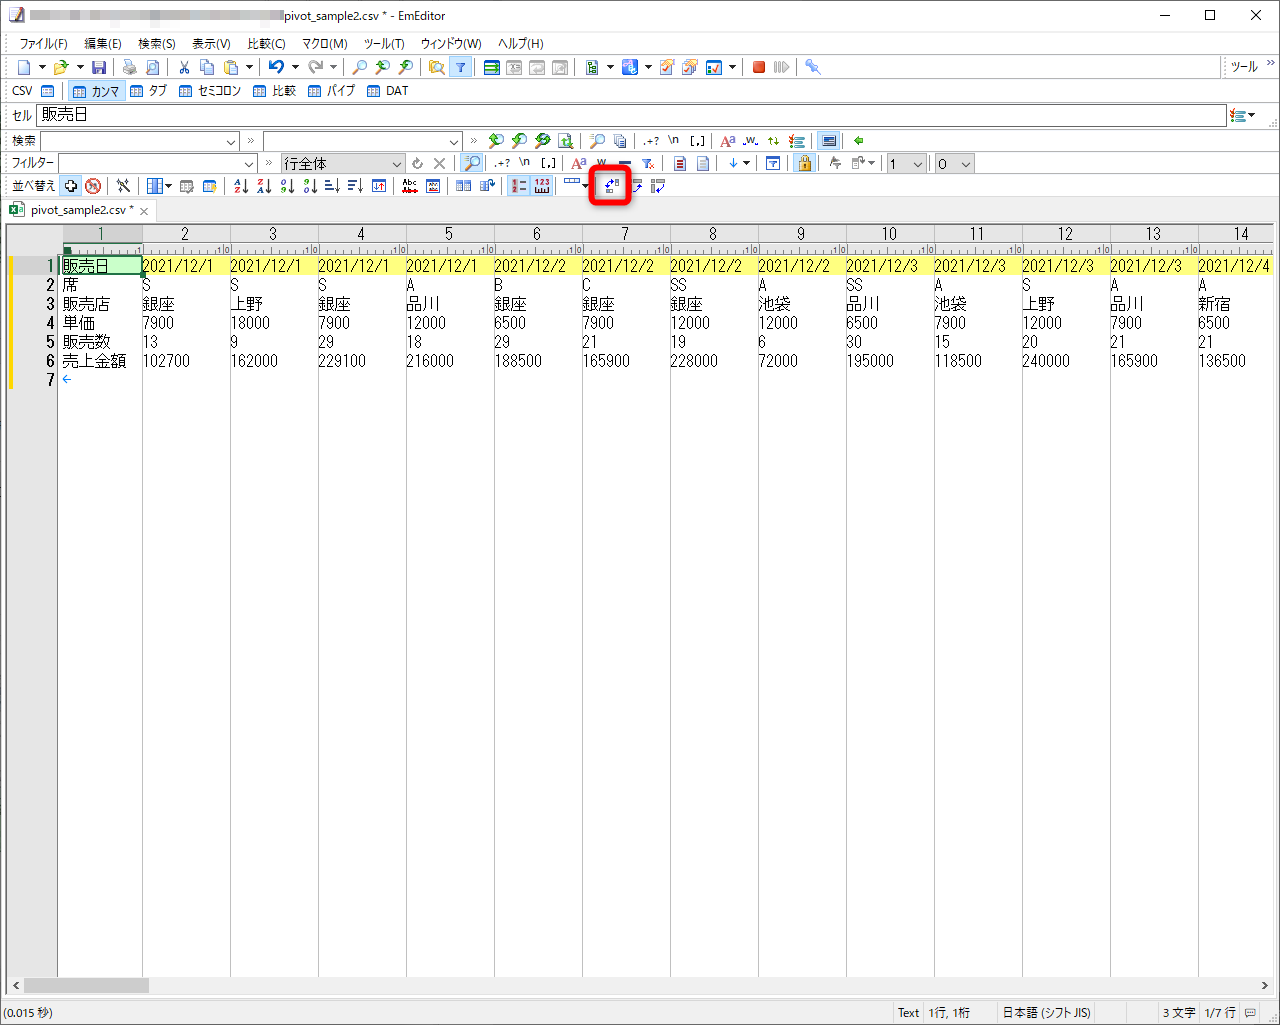
Task: Select DAT mode button
Action: (388, 91)
